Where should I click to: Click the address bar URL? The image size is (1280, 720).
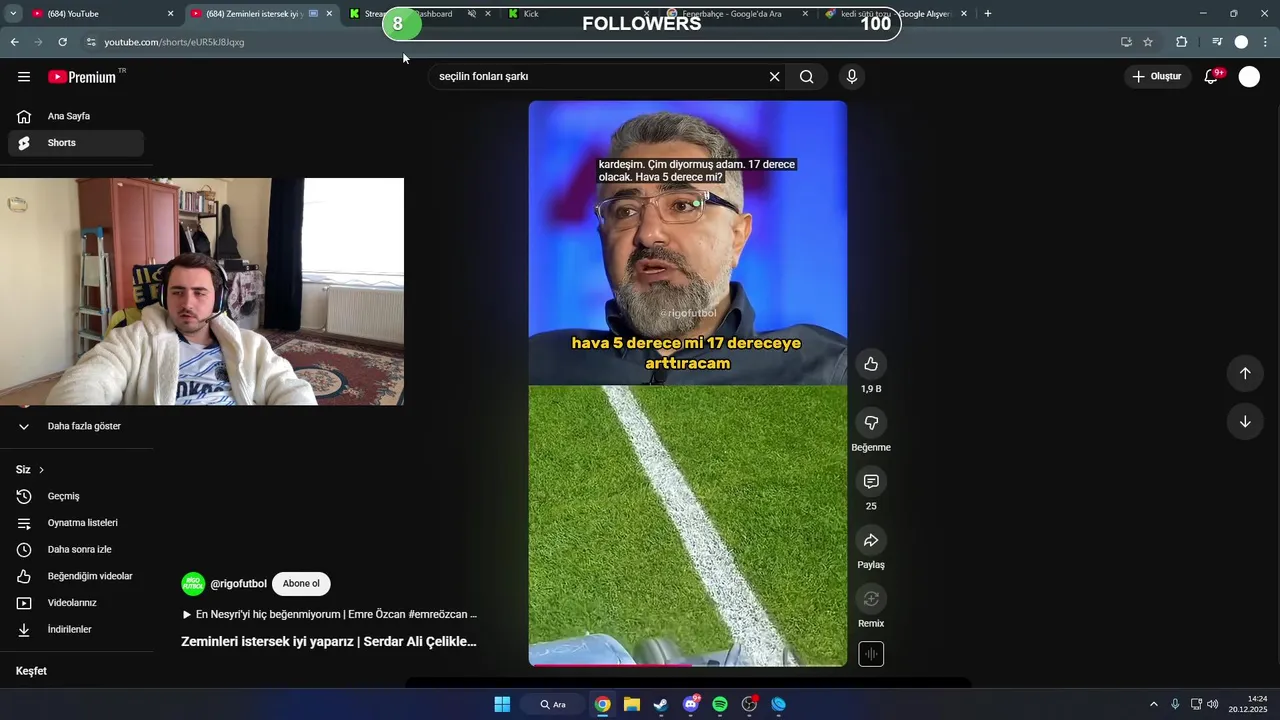pos(174,42)
